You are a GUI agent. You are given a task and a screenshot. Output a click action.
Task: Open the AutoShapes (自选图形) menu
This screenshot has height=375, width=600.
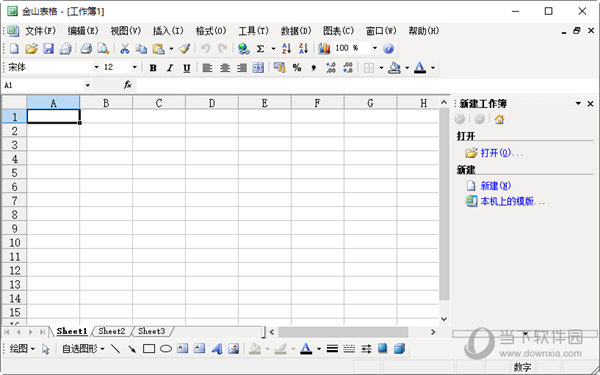[x=83, y=349]
